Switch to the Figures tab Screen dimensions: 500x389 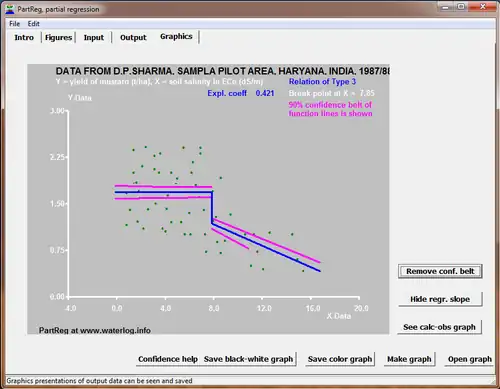pos(58,37)
